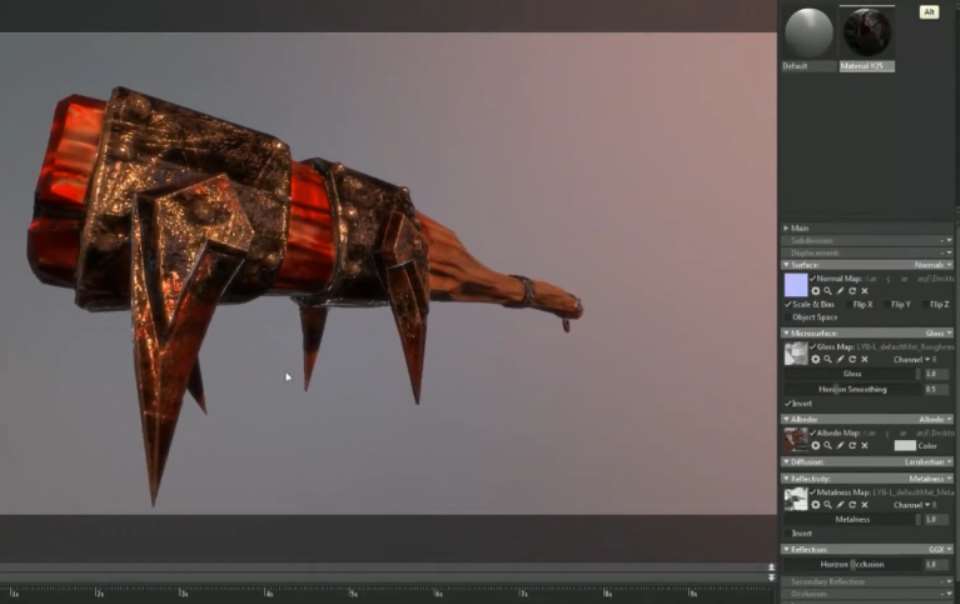Toggle the Normal Map checkbox
The height and width of the screenshot is (604, 960).
813,278
